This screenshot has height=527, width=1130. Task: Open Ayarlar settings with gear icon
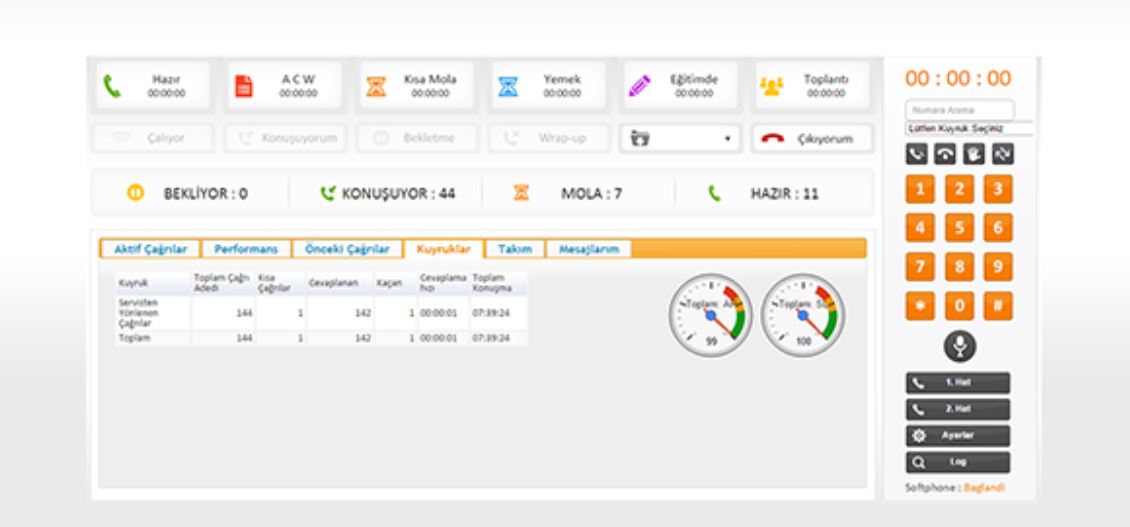958,436
